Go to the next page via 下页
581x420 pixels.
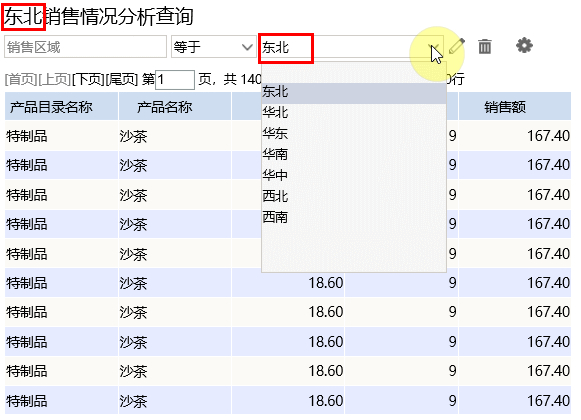point(89,79)
